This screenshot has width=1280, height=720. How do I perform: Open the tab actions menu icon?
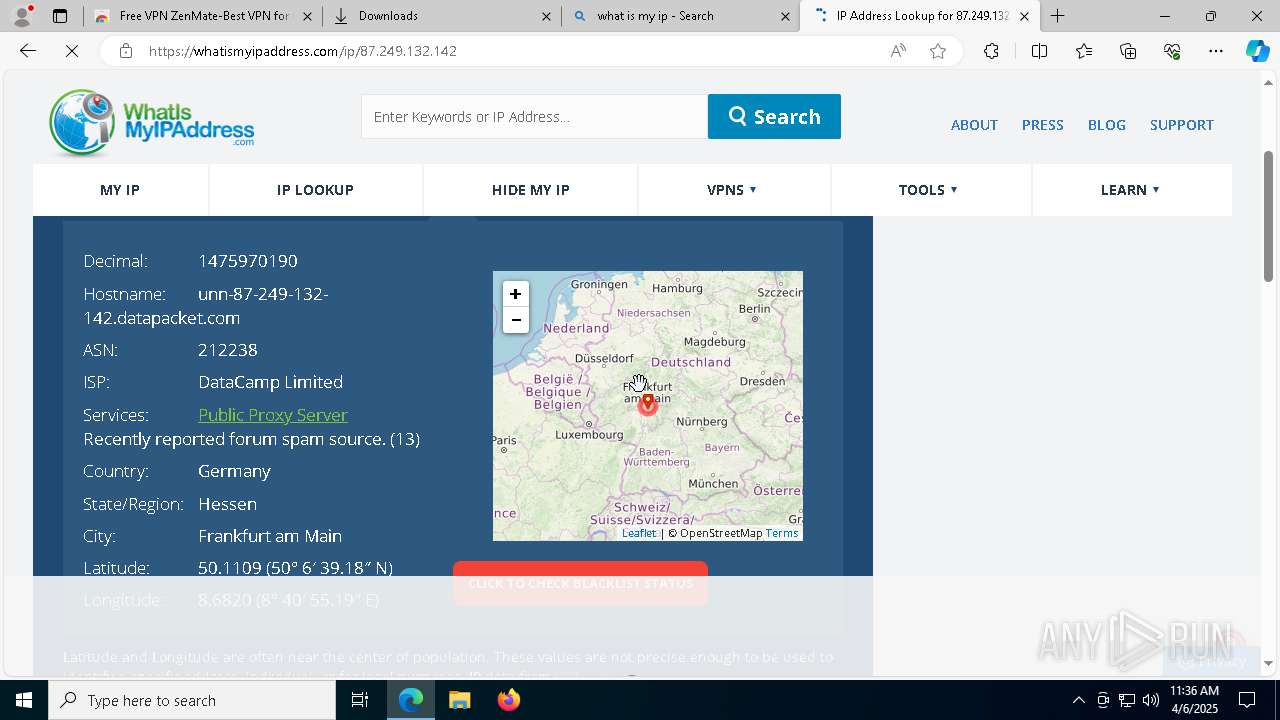60,16
